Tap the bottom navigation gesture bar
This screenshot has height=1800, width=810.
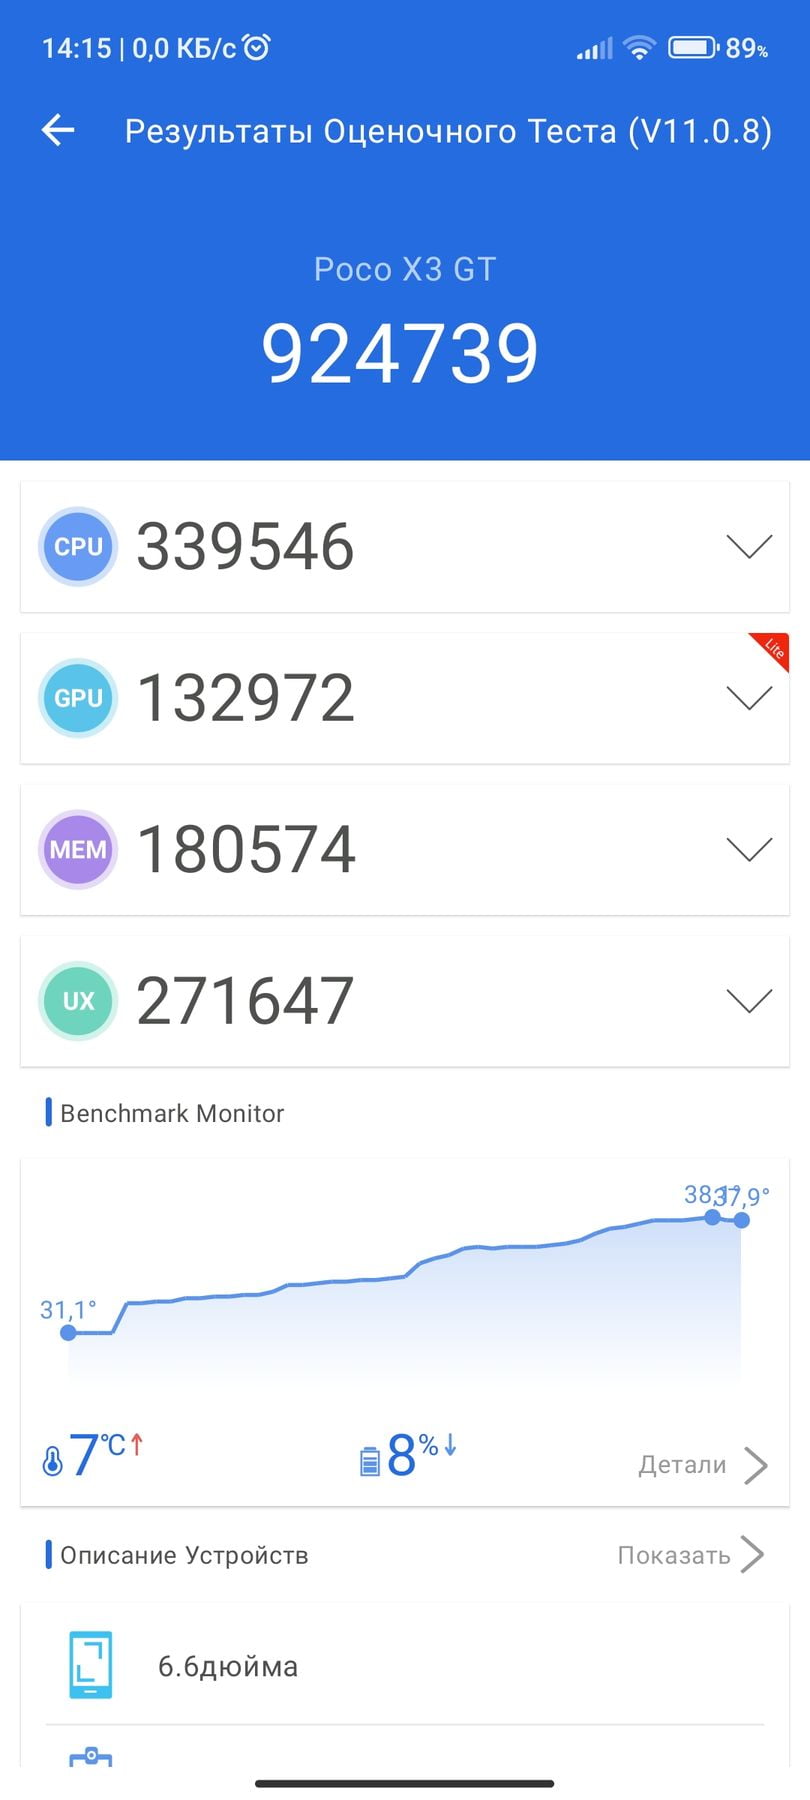pos(405,1783)
